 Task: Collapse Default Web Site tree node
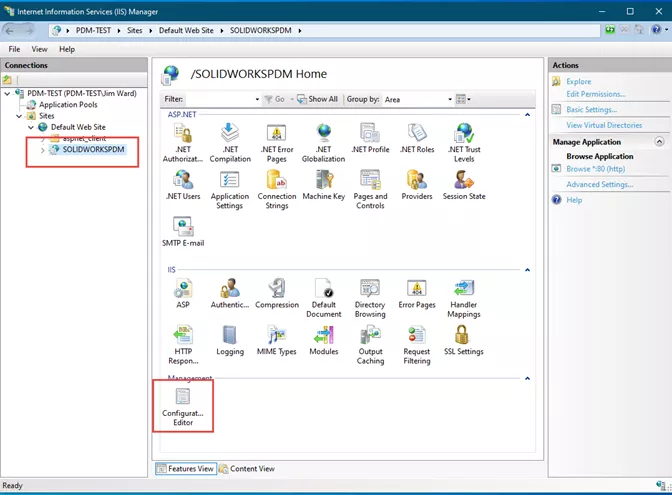[x=31, y=127]
